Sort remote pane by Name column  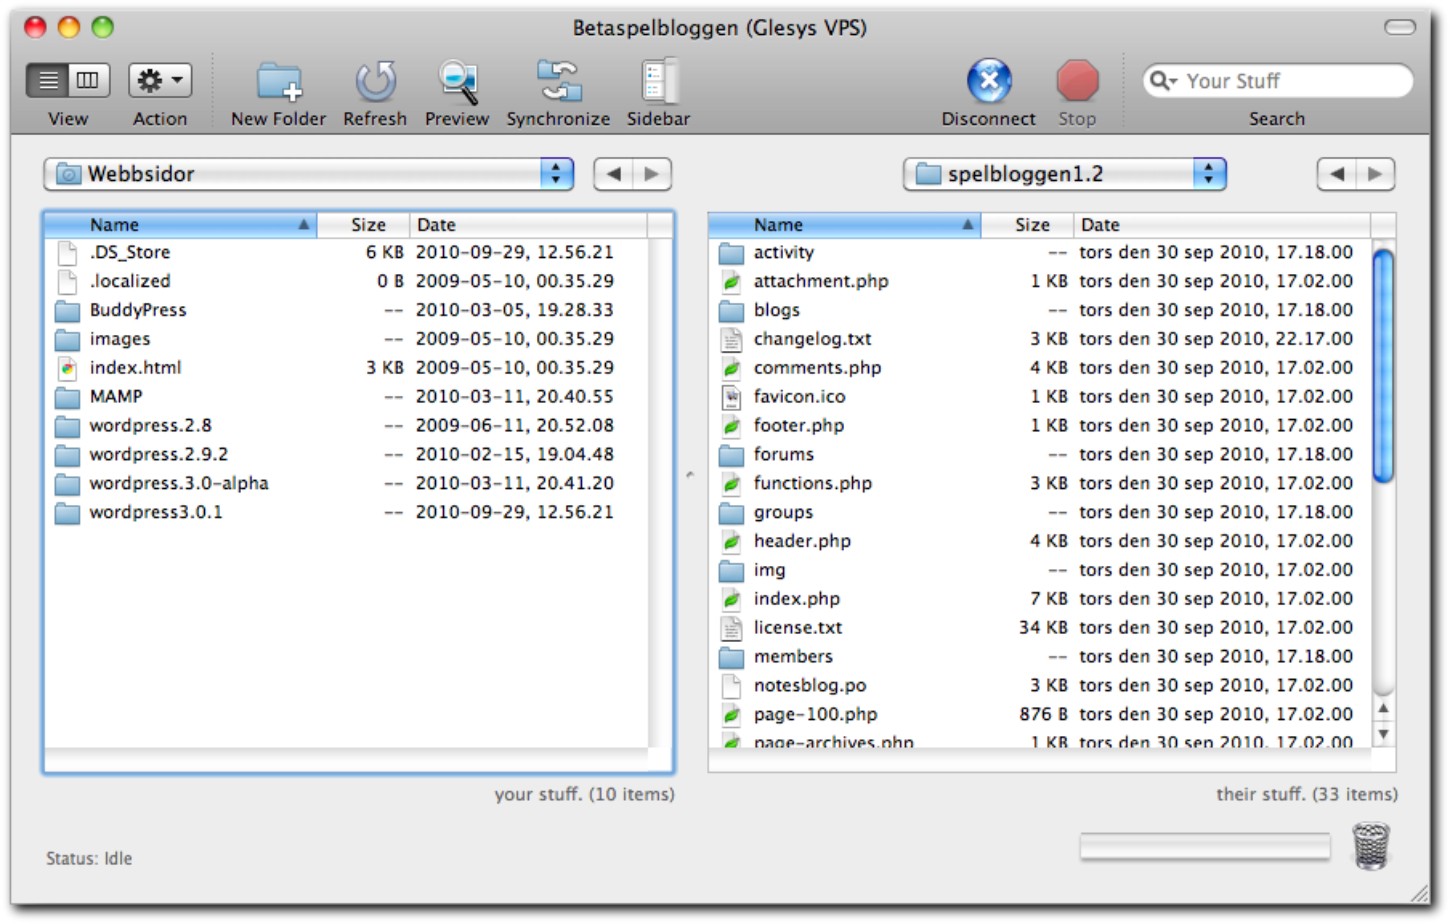(845, 225)
